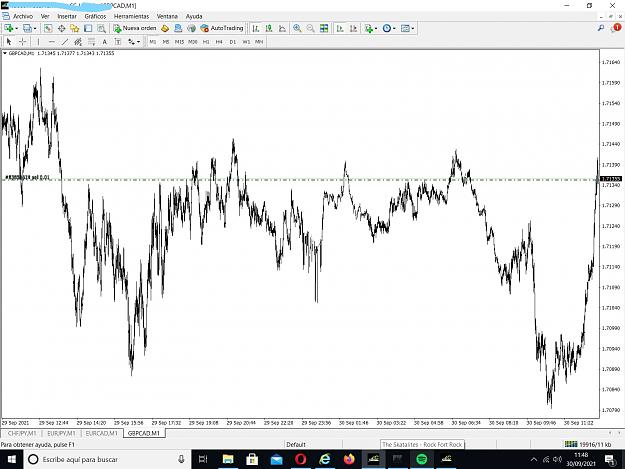Open a new chart window icon
625x469 pixels.
tap(8, 28)
